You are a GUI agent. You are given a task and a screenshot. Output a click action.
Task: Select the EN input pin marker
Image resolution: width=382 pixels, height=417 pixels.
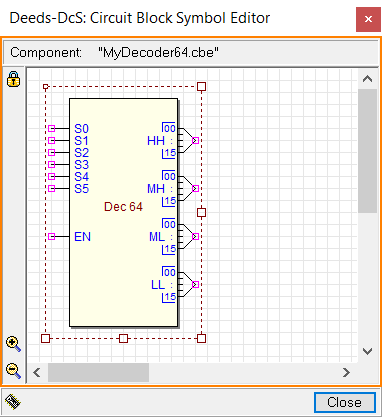52,236
